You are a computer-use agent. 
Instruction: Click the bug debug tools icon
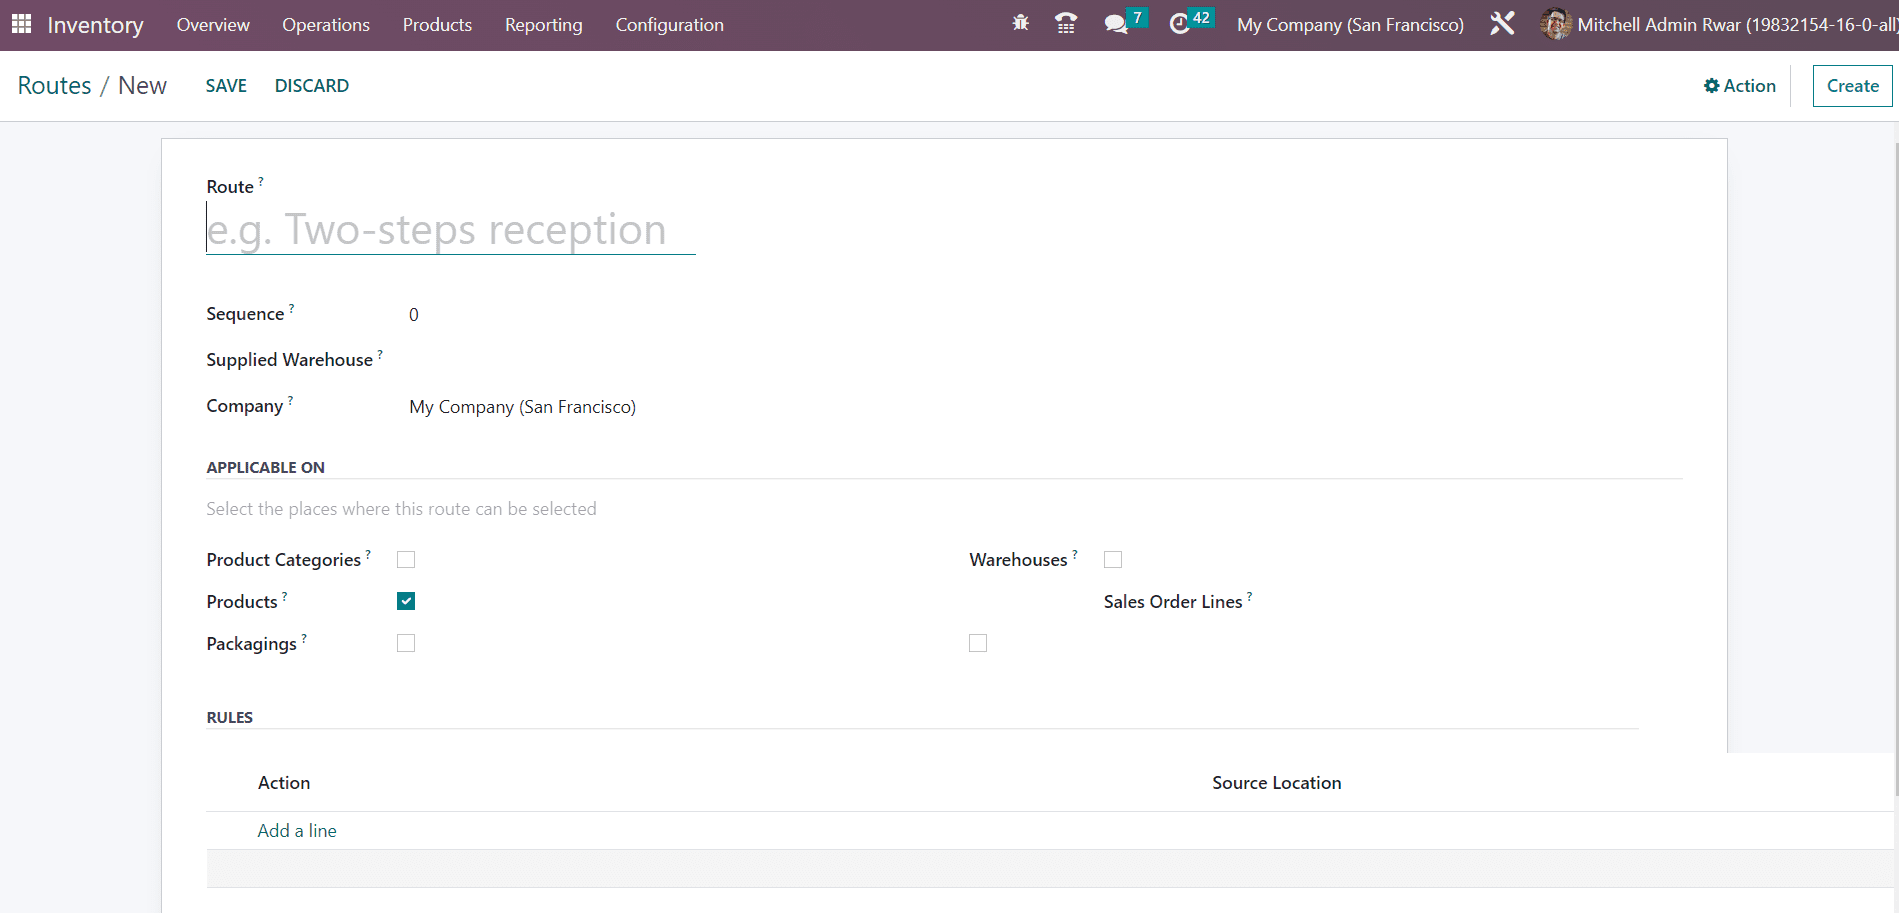(1020, 24)
